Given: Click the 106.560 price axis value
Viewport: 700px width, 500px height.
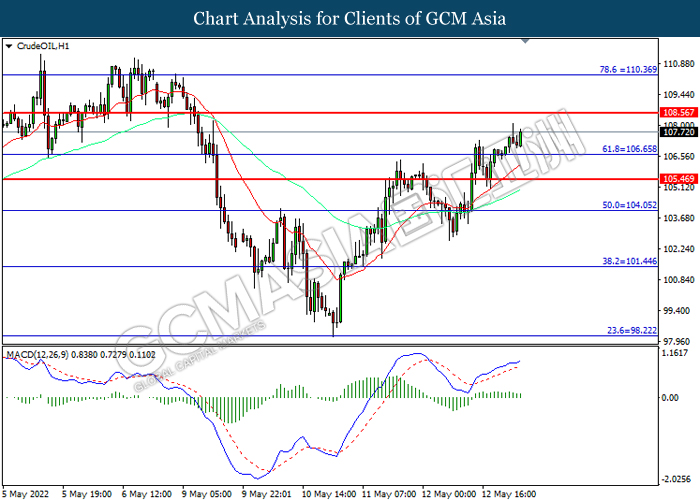Looking at the screenshot, I should 679,156.
